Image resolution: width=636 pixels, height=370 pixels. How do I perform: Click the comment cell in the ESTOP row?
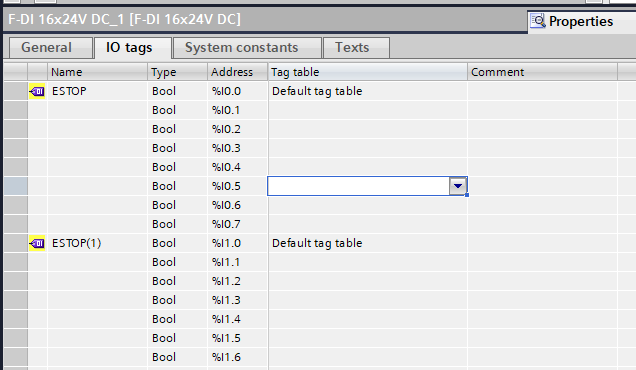[x=543, y=91]
